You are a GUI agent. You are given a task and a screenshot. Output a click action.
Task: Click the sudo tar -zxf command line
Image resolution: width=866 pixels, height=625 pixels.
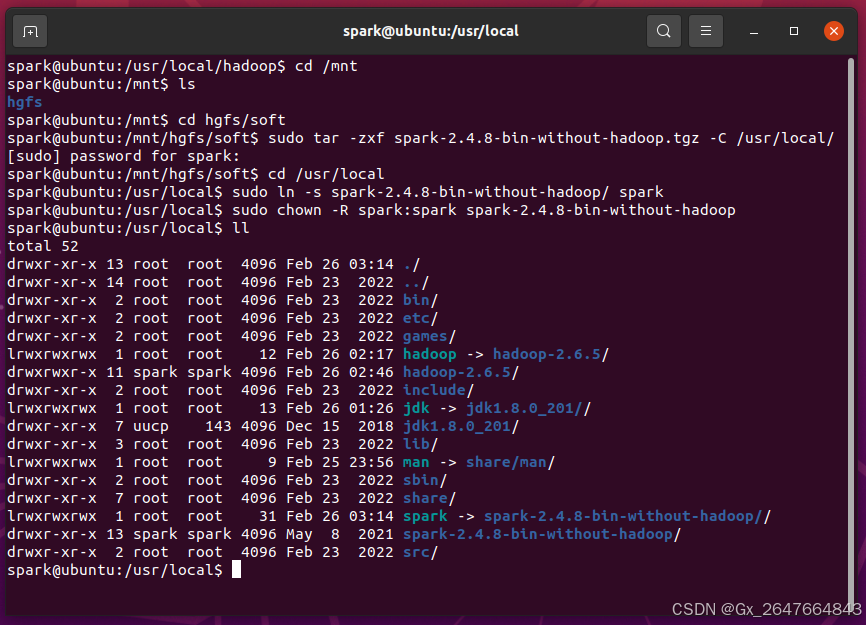point(420,138)
